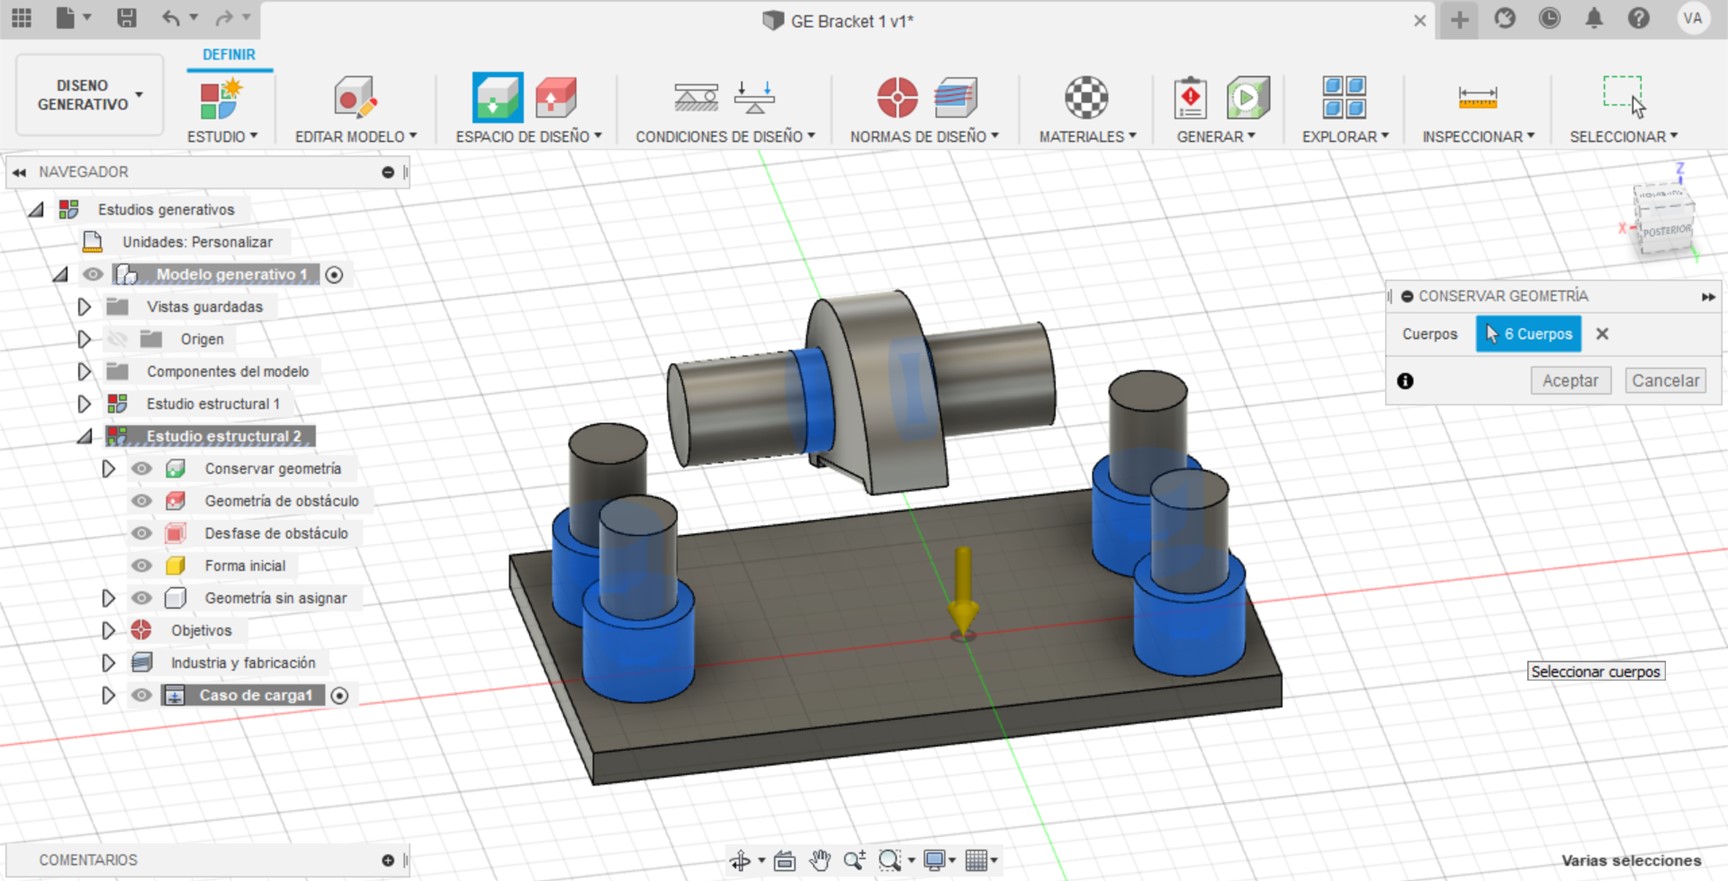Open Diseño Generativo workspace dropdown
The height and width of the screenshot is (881, 1728).
point(90,95)
